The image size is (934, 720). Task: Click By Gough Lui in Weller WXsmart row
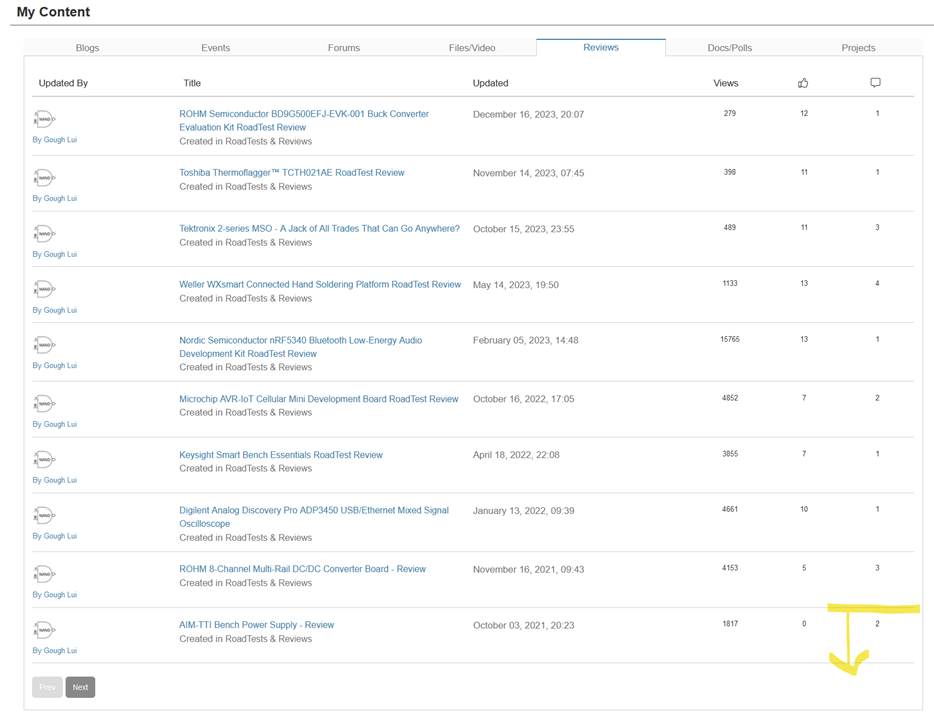point(55,310)
